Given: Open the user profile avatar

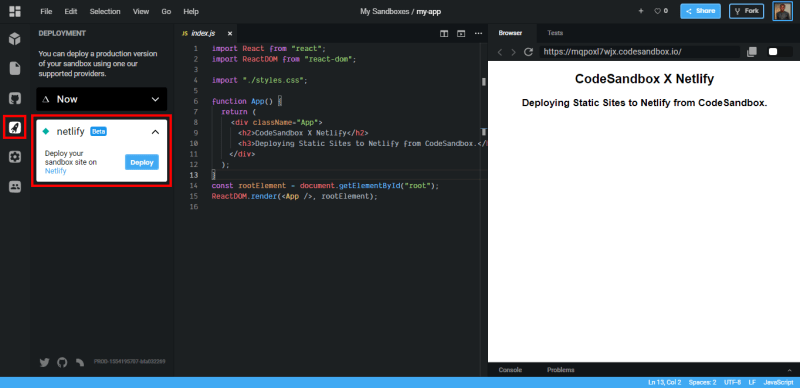Looking at the screenshot, I should pos(782,11).
